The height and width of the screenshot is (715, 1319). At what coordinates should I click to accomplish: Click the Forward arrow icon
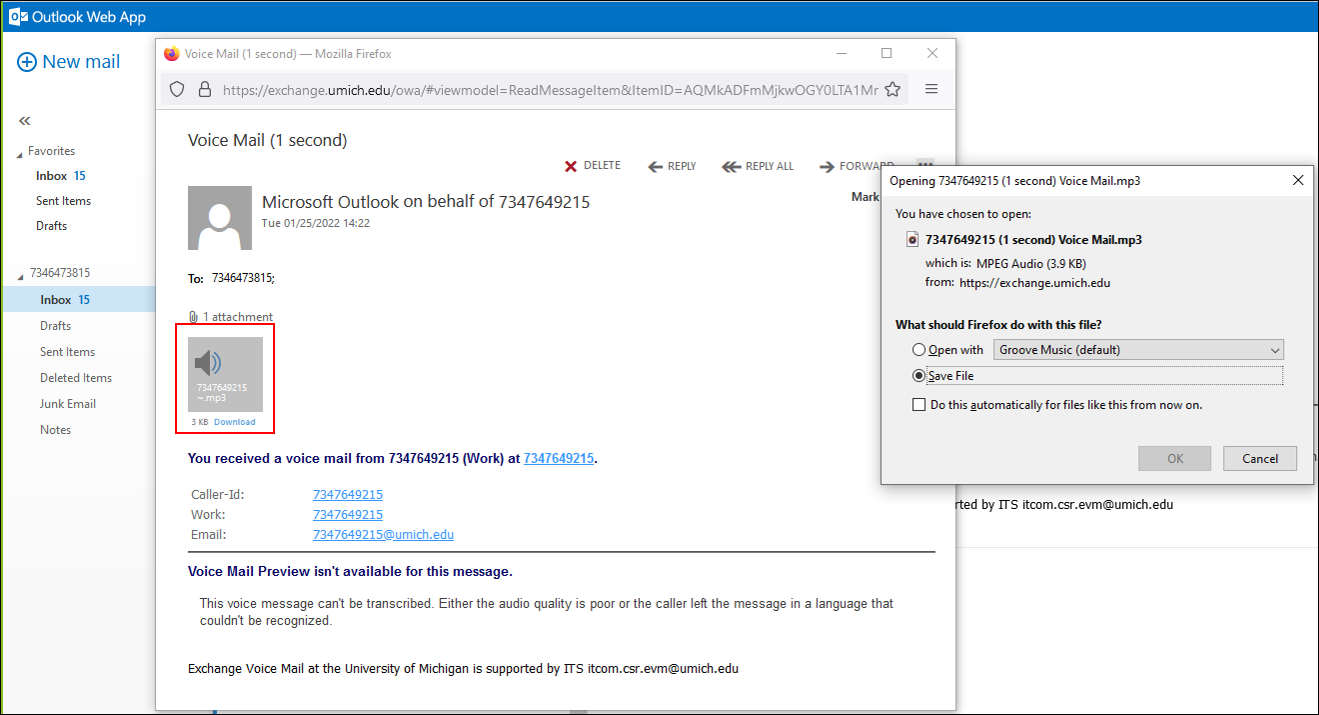[827, 166]
